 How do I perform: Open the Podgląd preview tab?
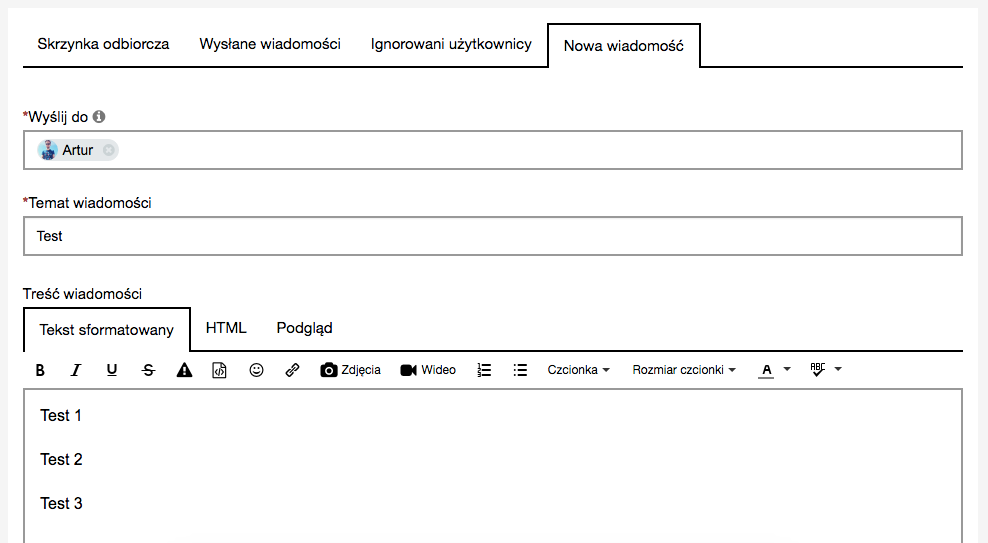[304, 328]
